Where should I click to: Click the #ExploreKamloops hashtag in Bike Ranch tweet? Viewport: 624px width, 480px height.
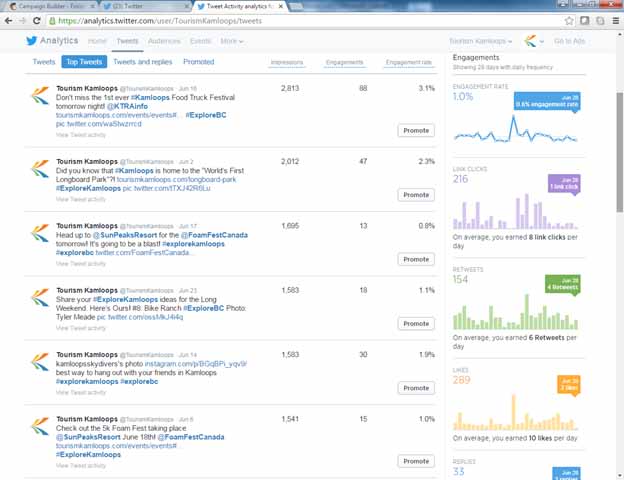click(x=125, y=299)
